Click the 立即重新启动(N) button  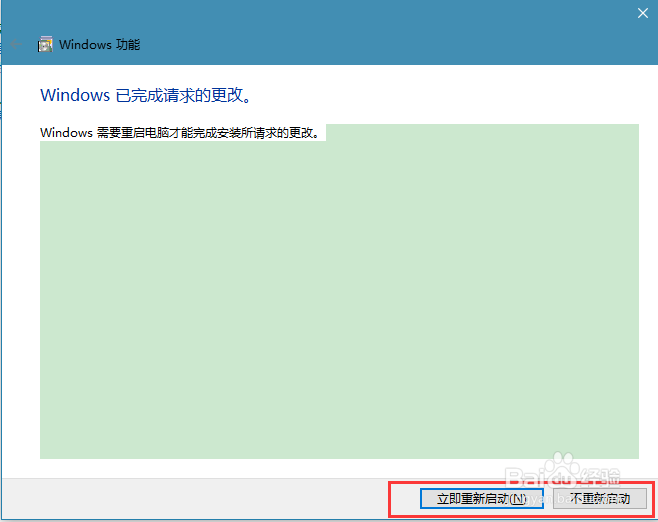coord(482,499)
